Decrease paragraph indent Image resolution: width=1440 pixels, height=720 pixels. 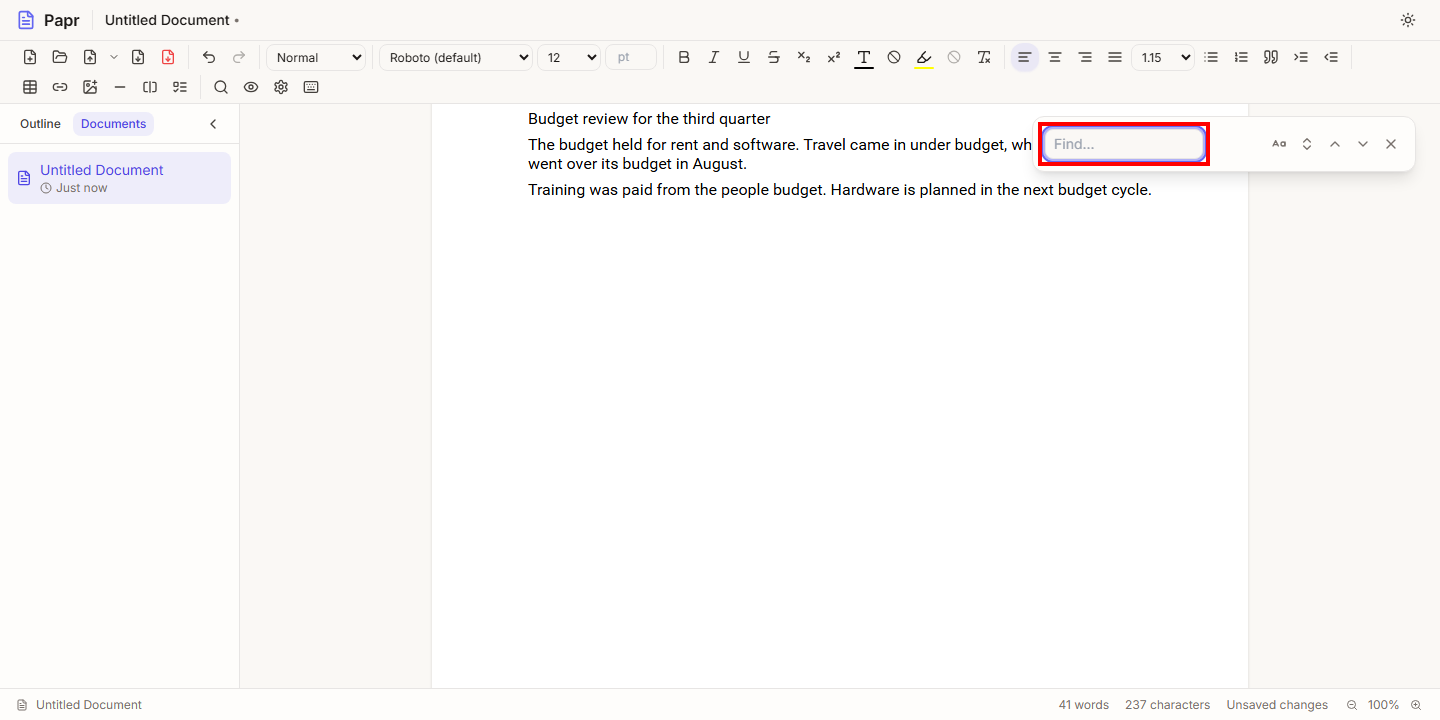[1331, 57]
